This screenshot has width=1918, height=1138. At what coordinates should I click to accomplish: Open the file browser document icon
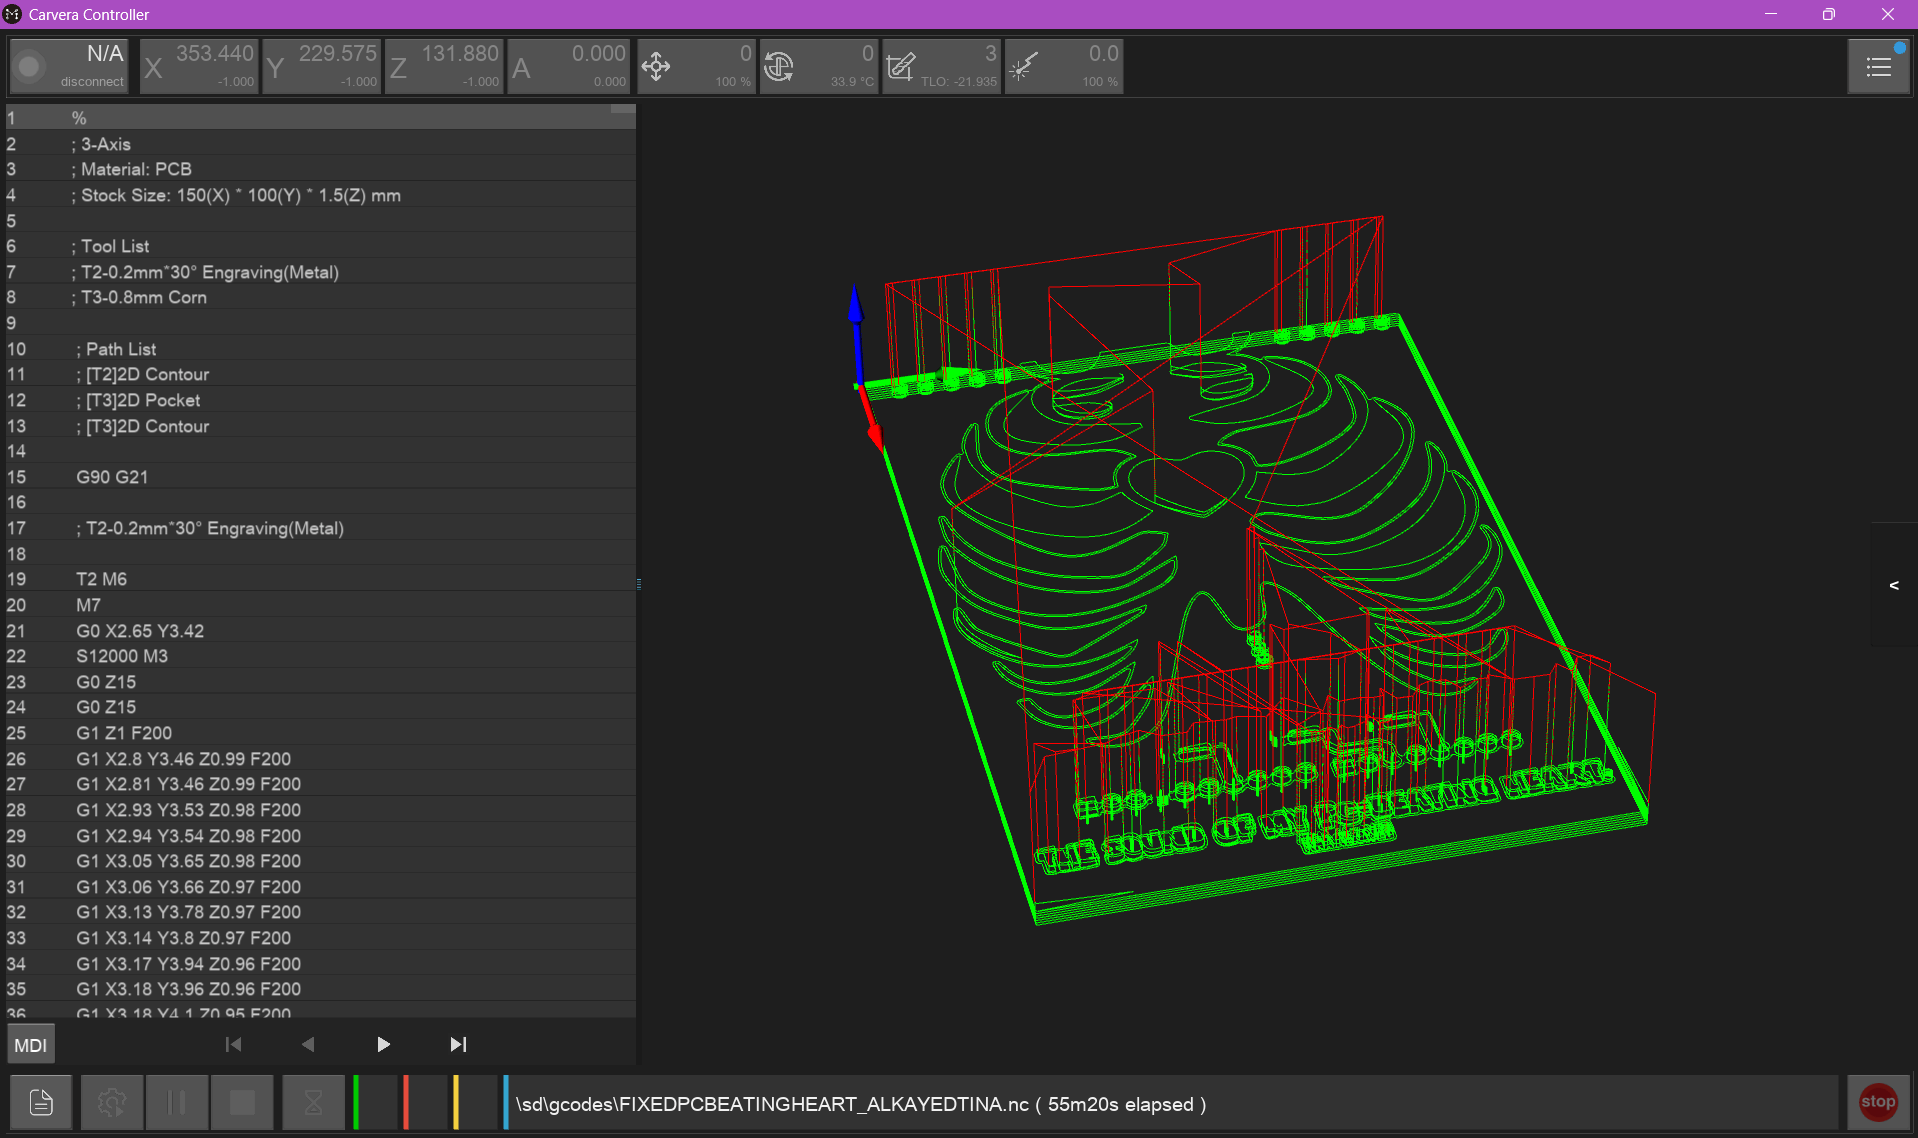[x=41, y=1102]
